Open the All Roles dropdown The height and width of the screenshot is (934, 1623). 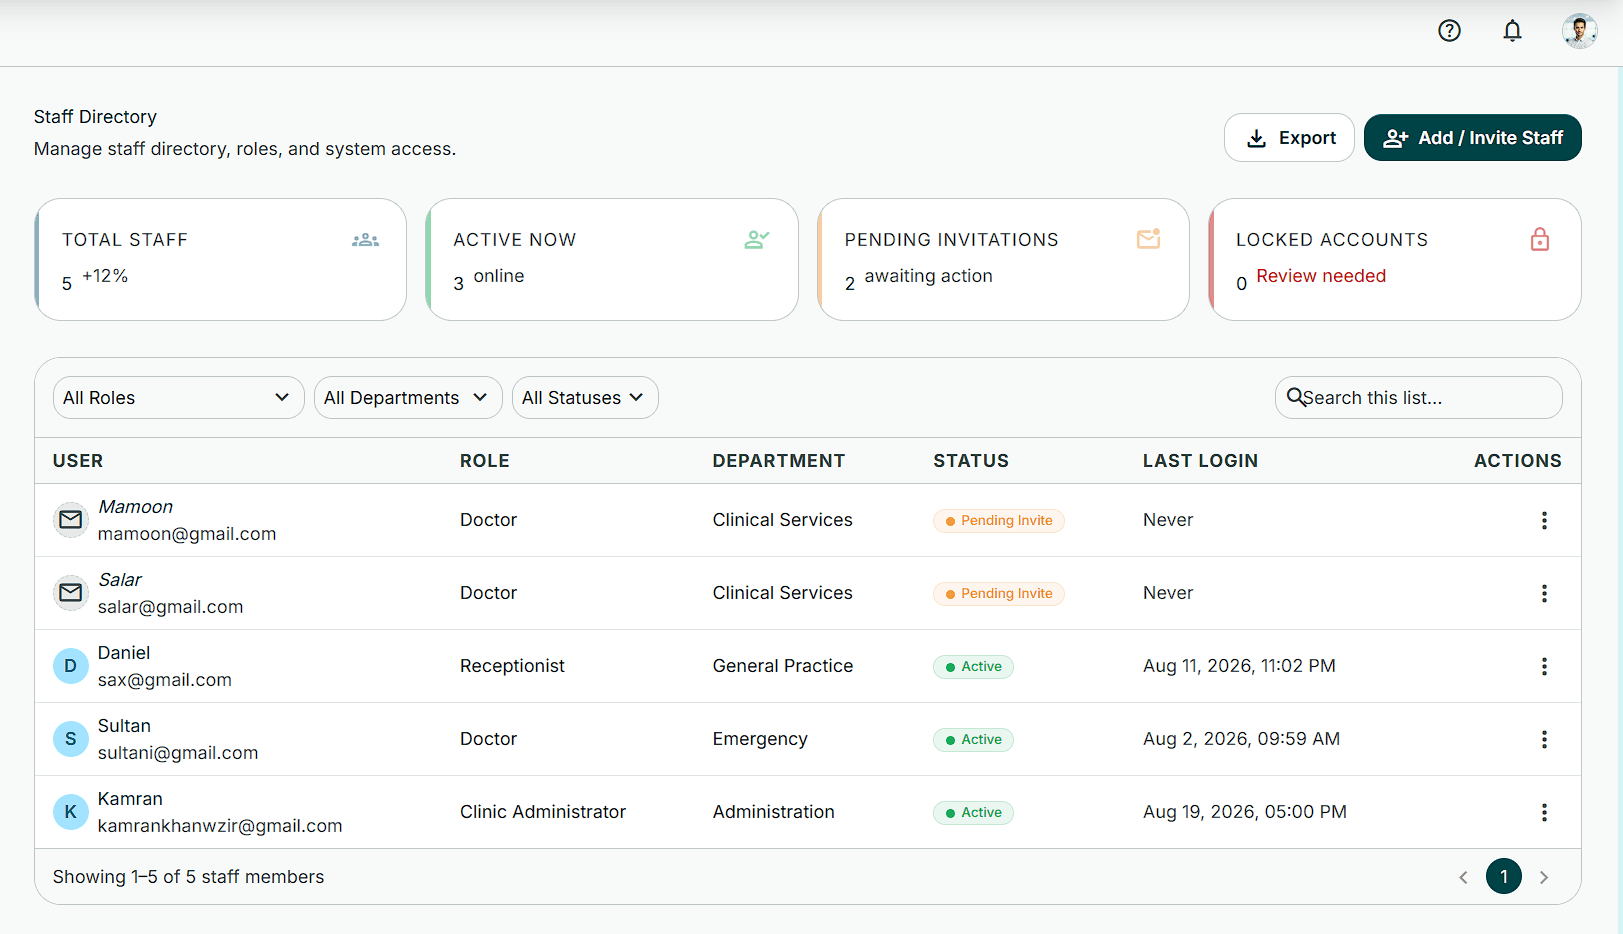point(178,398)
